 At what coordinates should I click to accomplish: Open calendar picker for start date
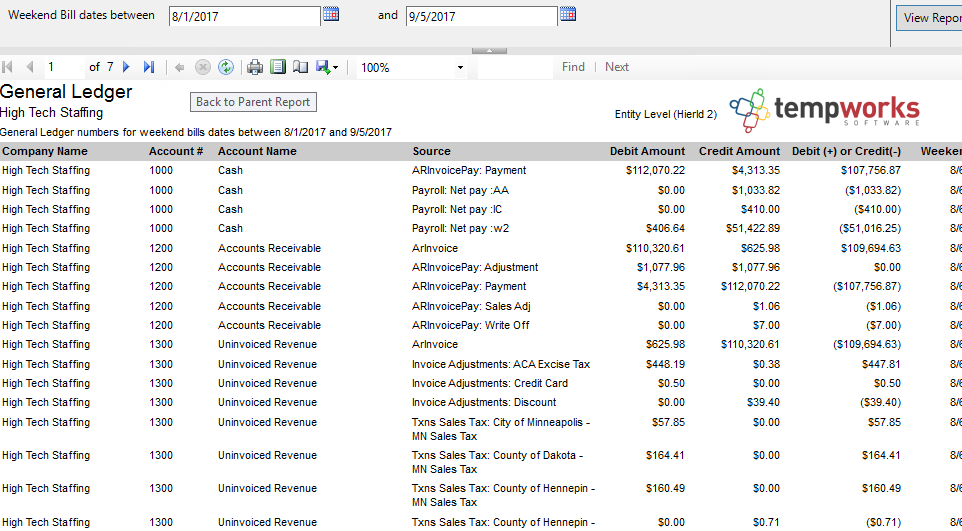(331, 14)
